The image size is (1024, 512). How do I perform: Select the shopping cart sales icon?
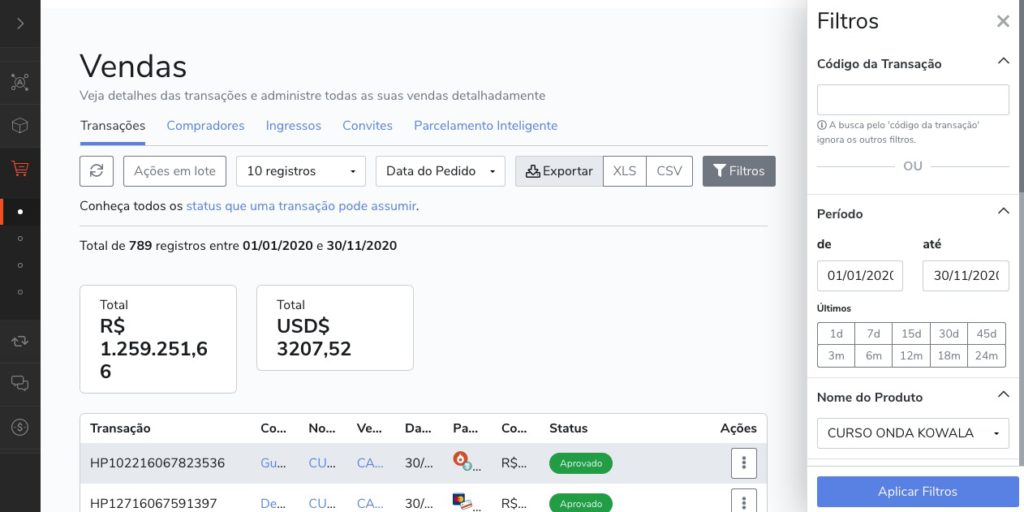[x=20, y=168]
